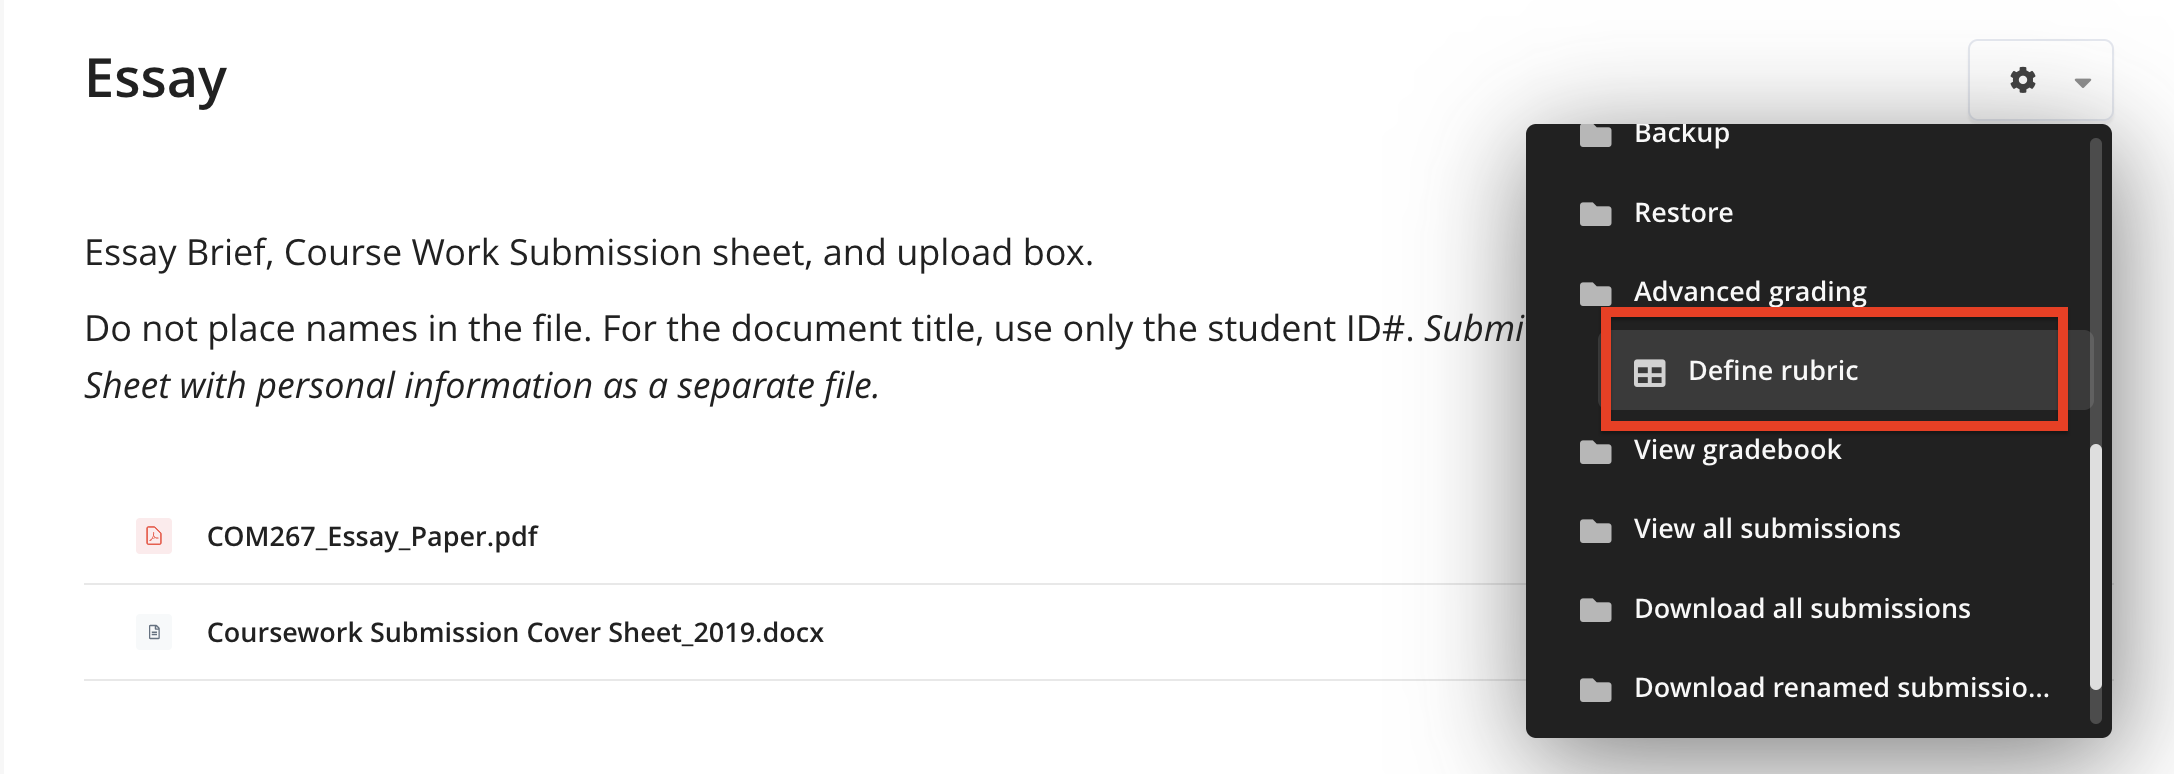Click the Define rubric grid icon
Viewport: 2174px width, 774px height.
pos(1649,372)
